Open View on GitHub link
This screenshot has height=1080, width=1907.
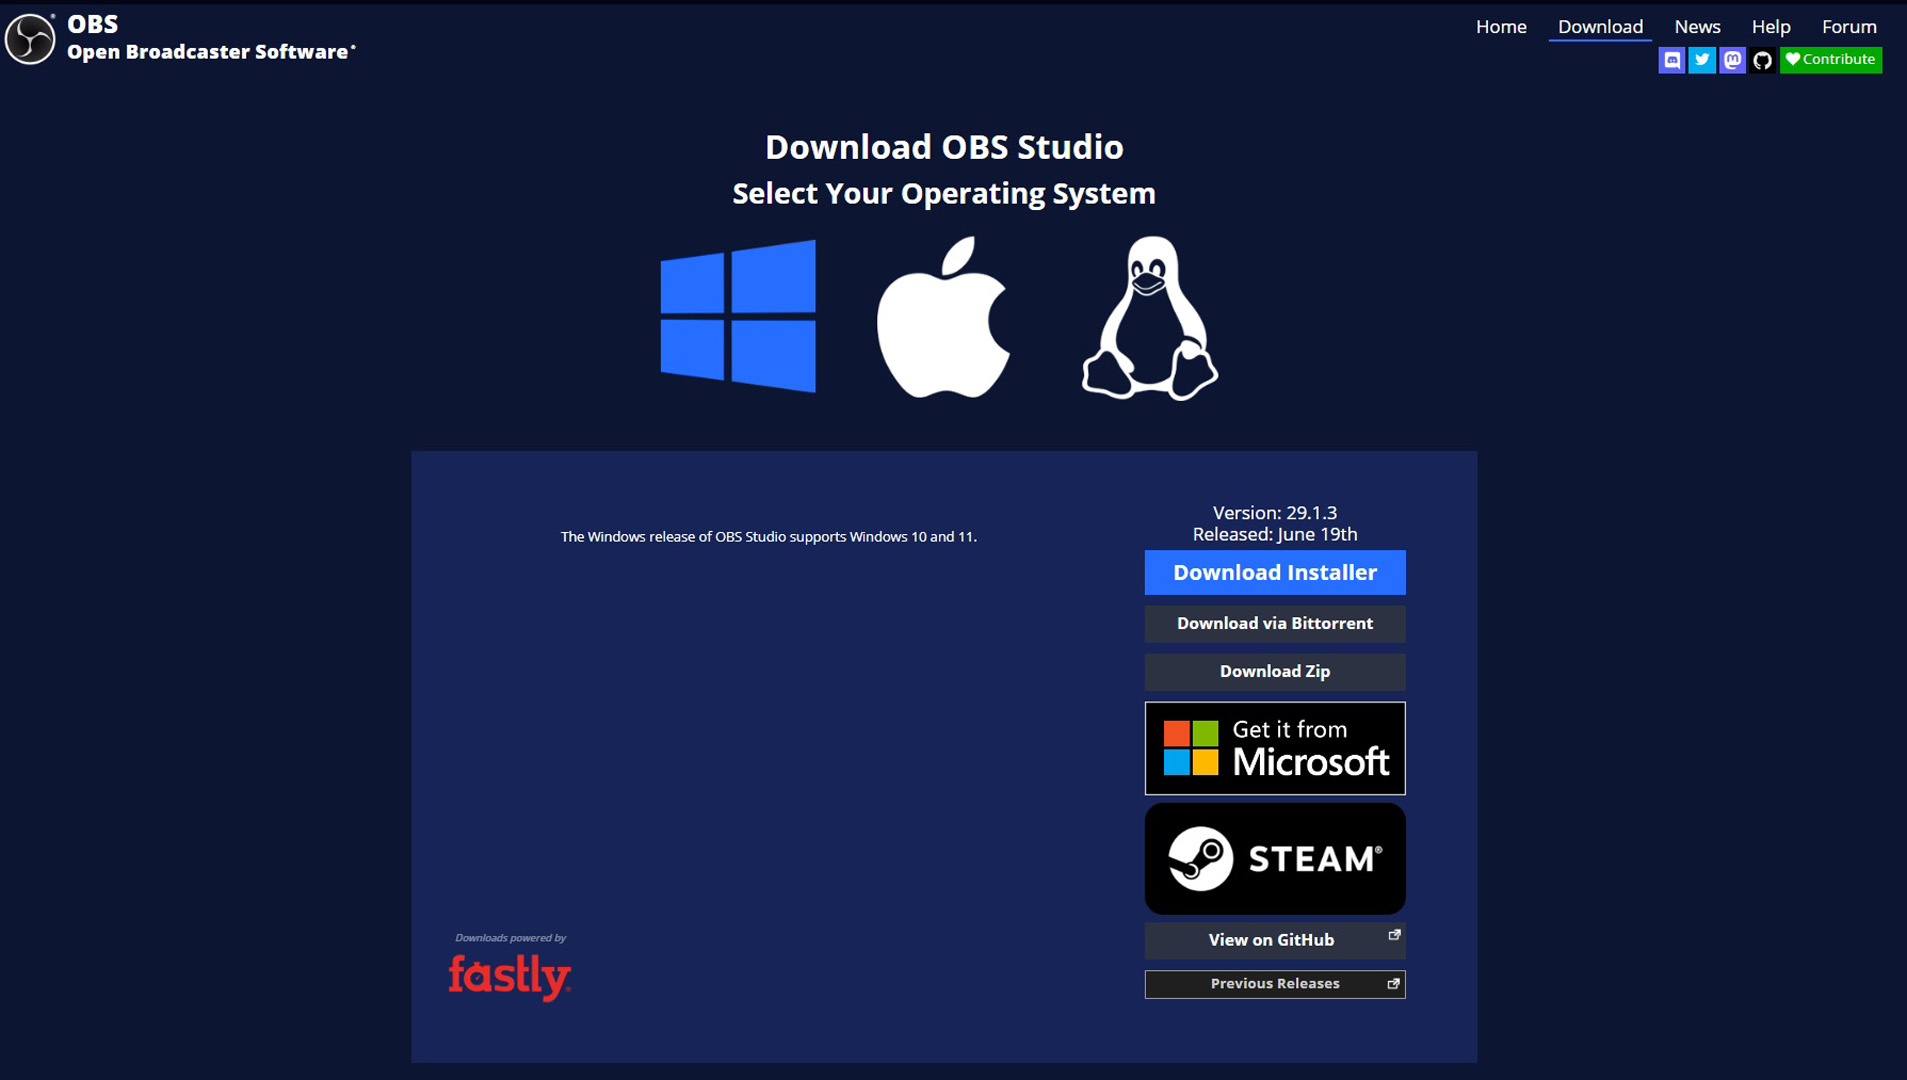point(1274,940)
